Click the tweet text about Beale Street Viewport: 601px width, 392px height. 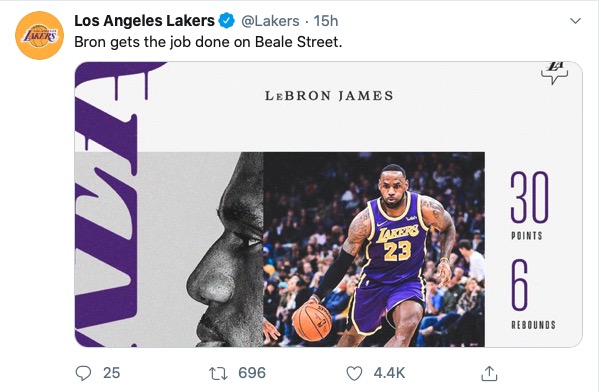[x=208, y=42]
